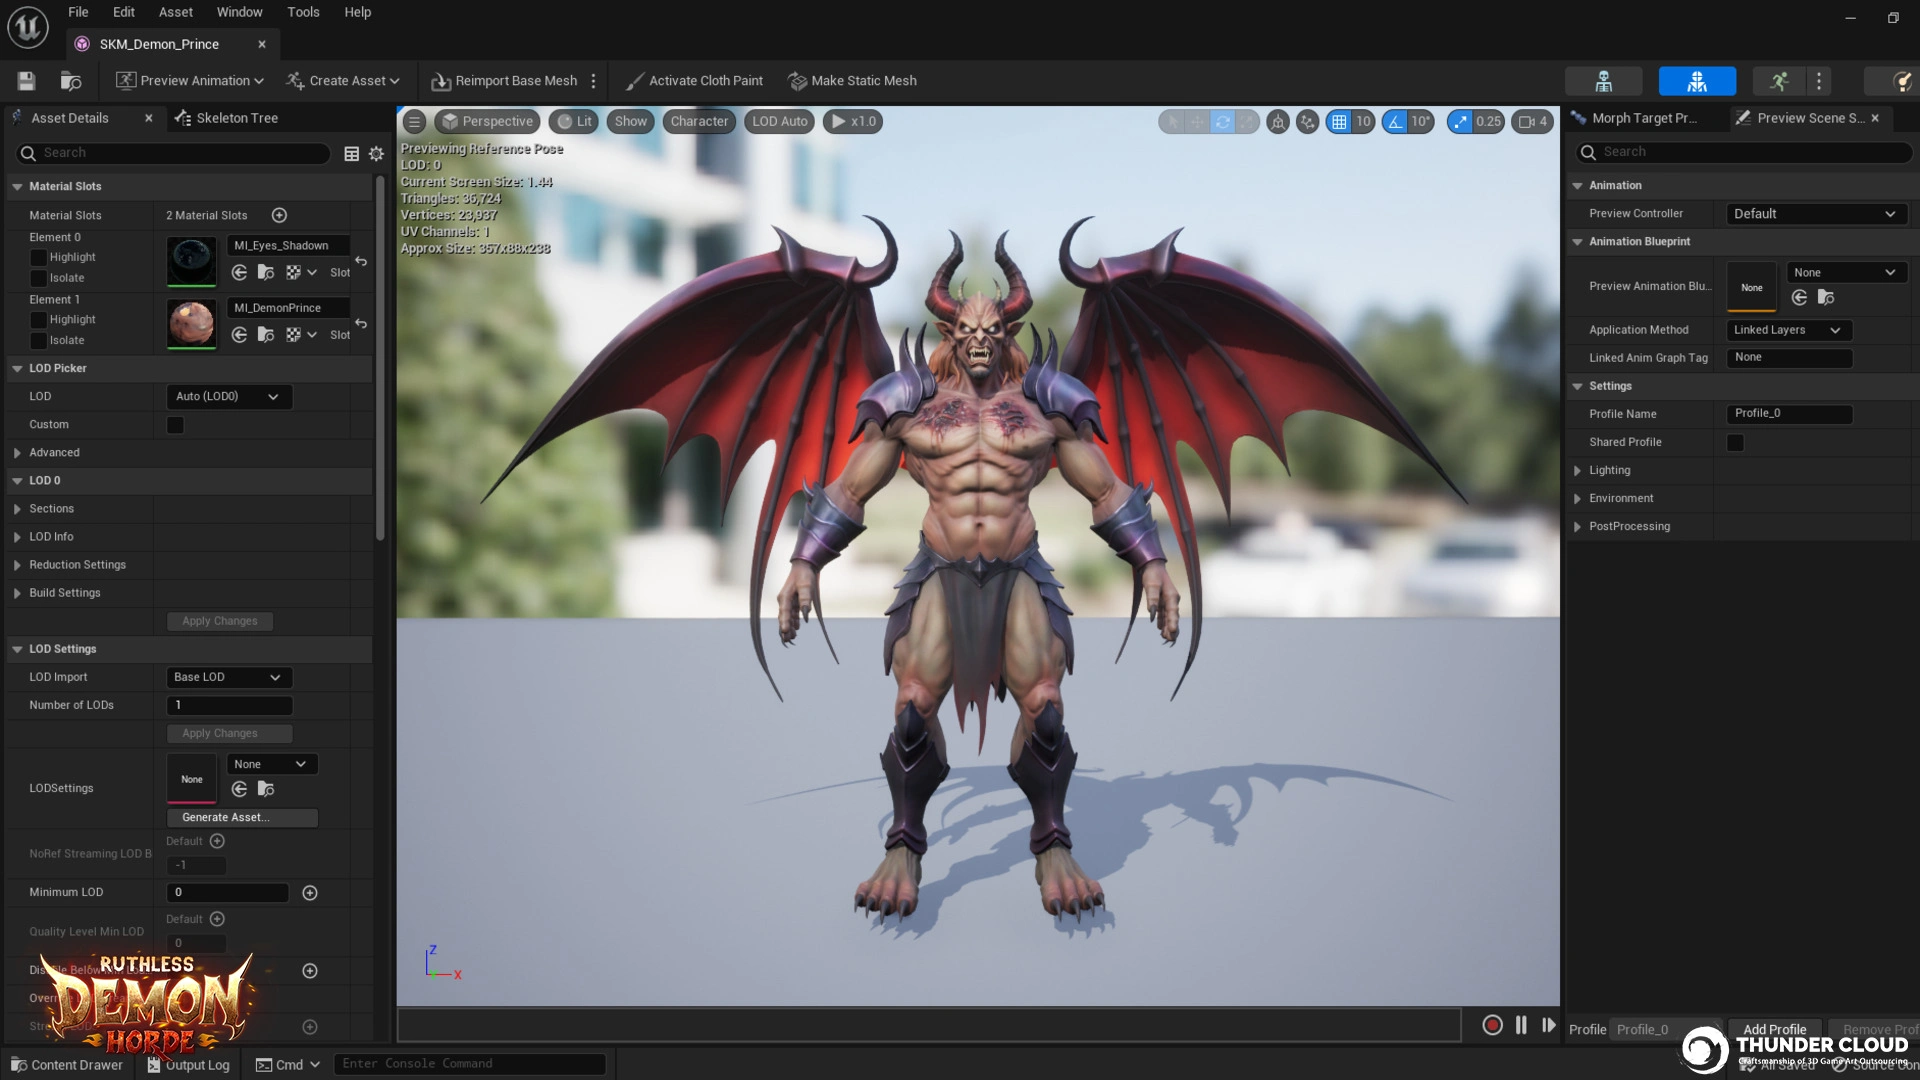This screenshot has height=1080, width=1920.
Task: Click the Activate Cloth Paint brush button
Action: [x=693, y=81]
